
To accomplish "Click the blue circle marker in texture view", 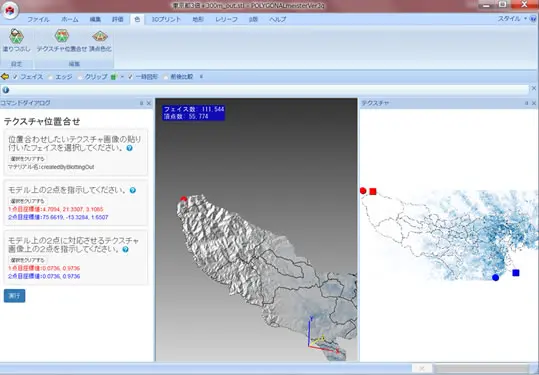I will pos(495,277).
